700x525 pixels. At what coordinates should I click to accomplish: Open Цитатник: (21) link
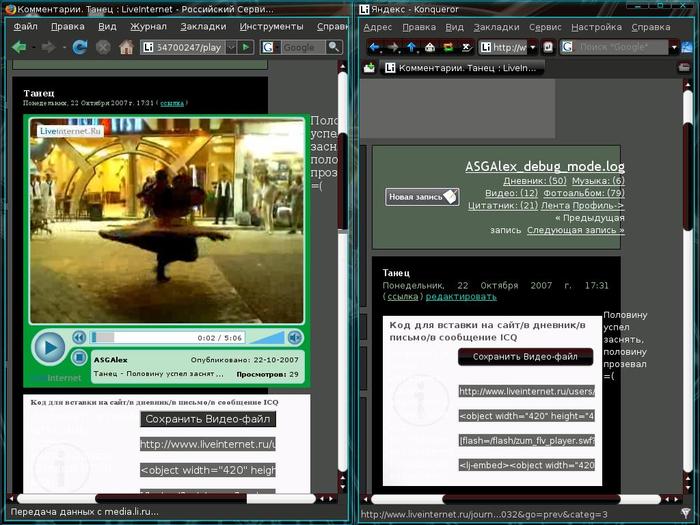pyautogui.click(x=503, y=205)
